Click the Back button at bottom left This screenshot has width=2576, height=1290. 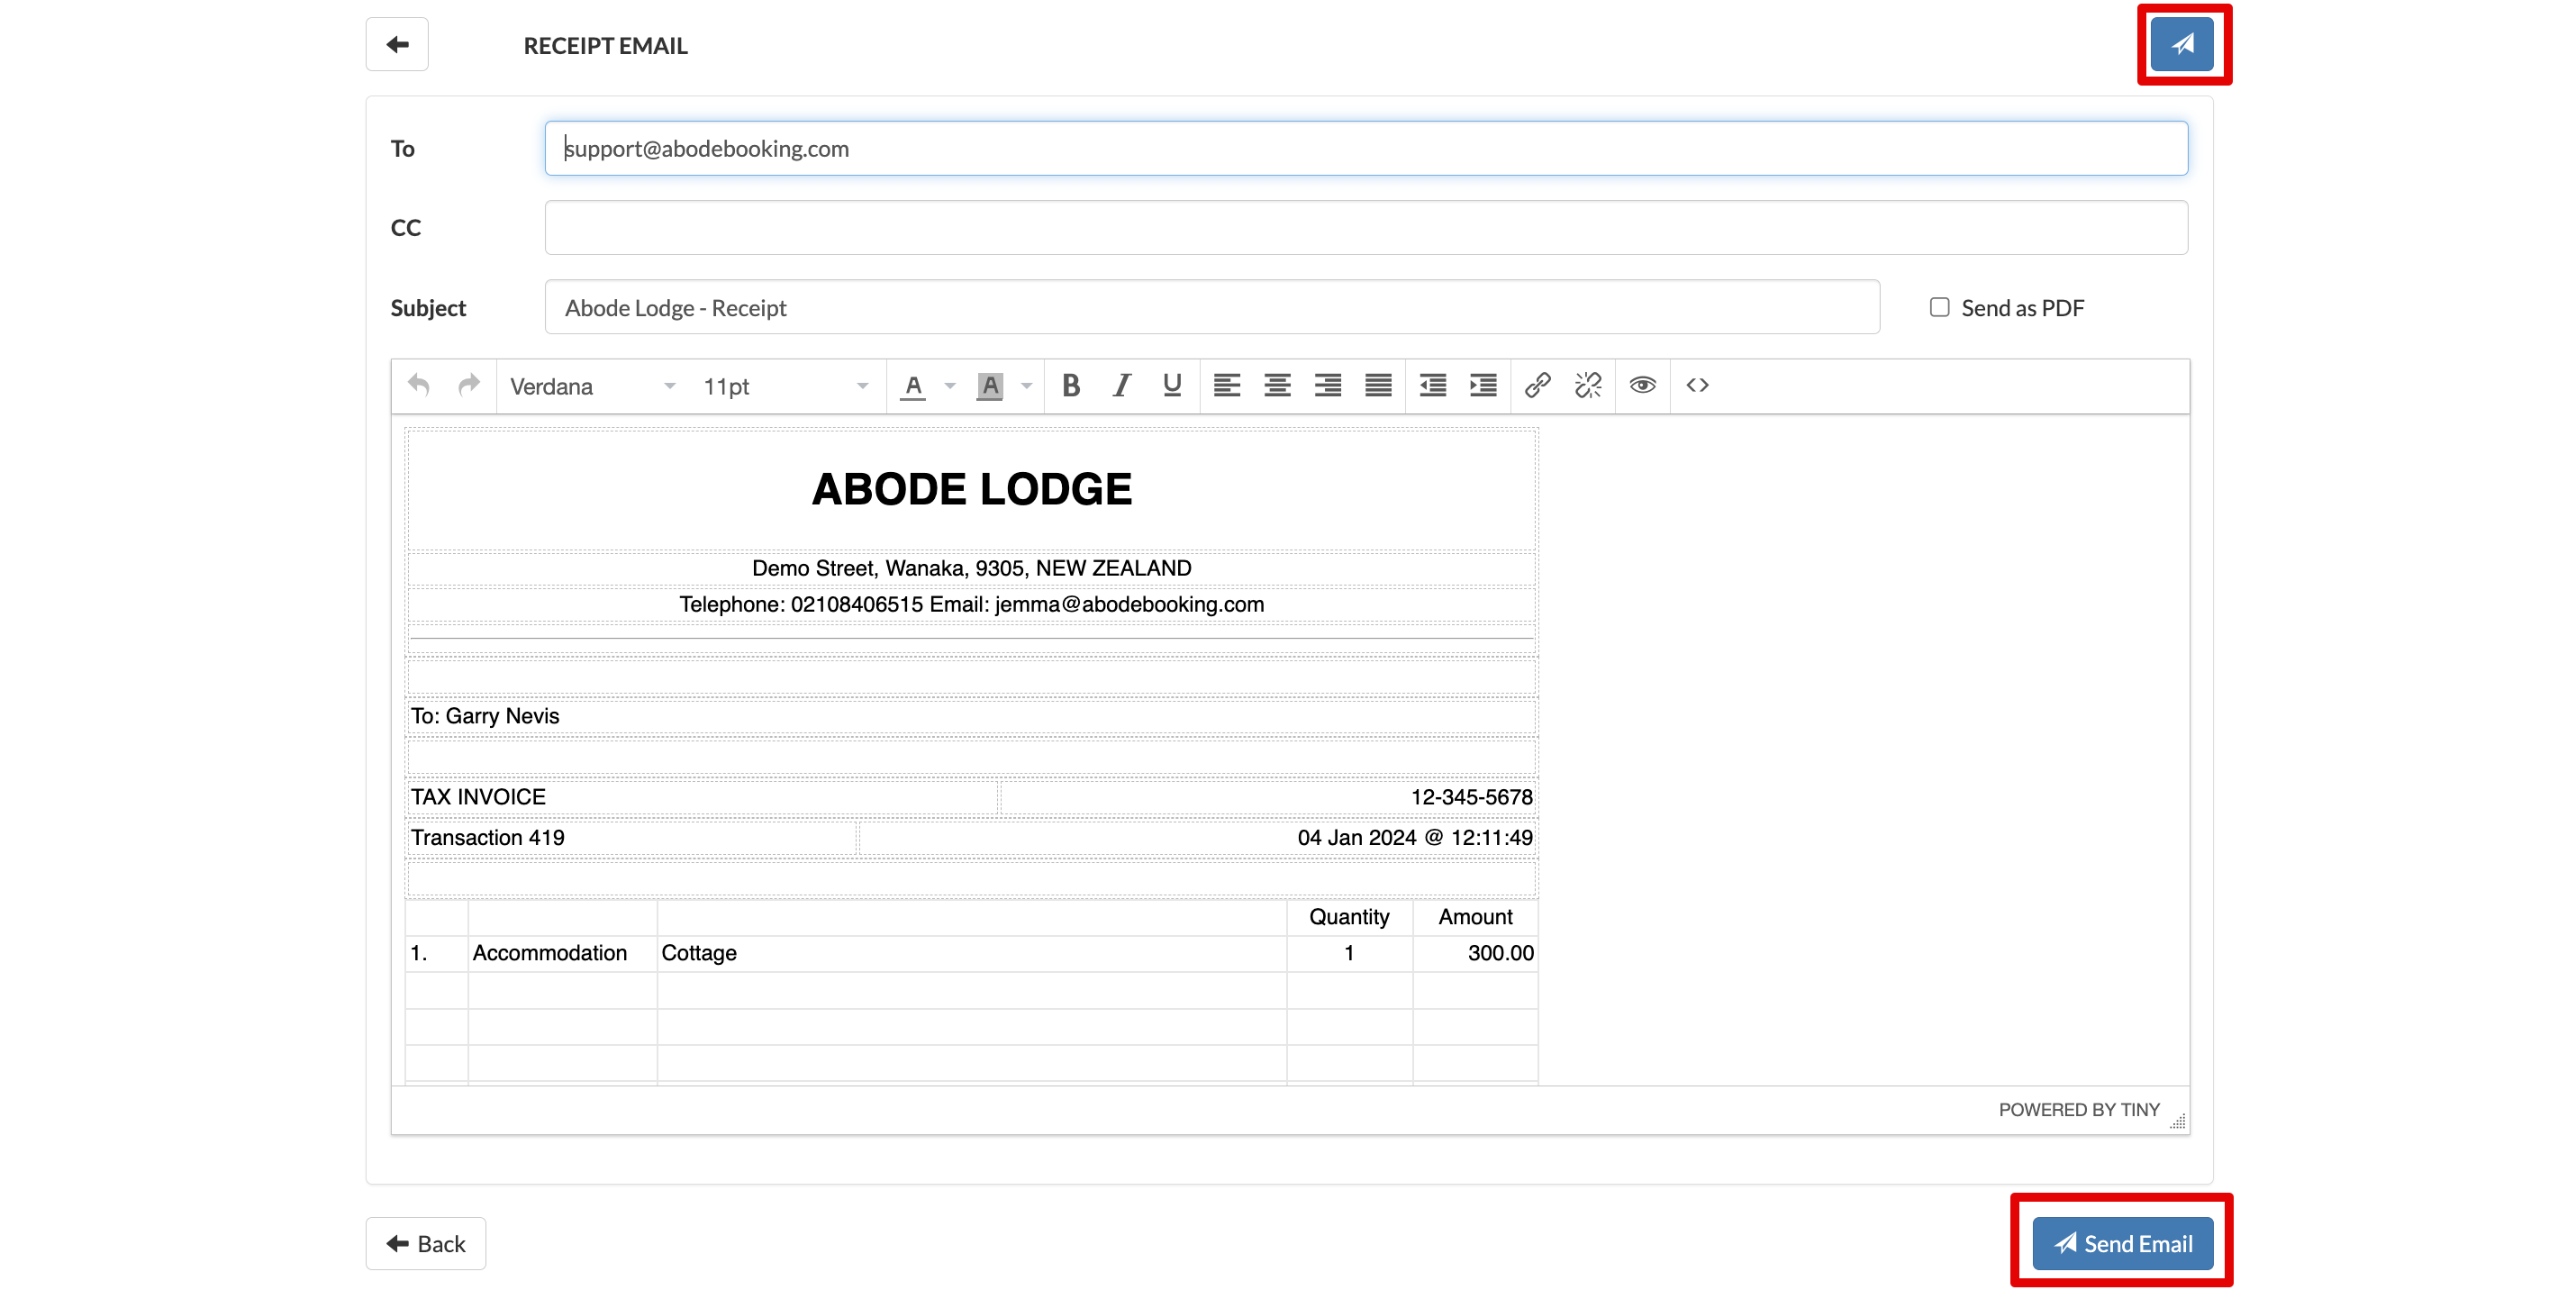pos(426,1244)
